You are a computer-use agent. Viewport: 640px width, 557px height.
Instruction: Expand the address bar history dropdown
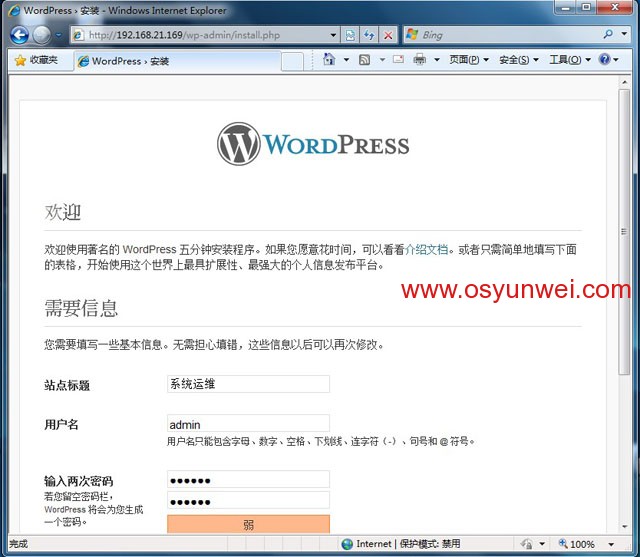tap(333, 35)
